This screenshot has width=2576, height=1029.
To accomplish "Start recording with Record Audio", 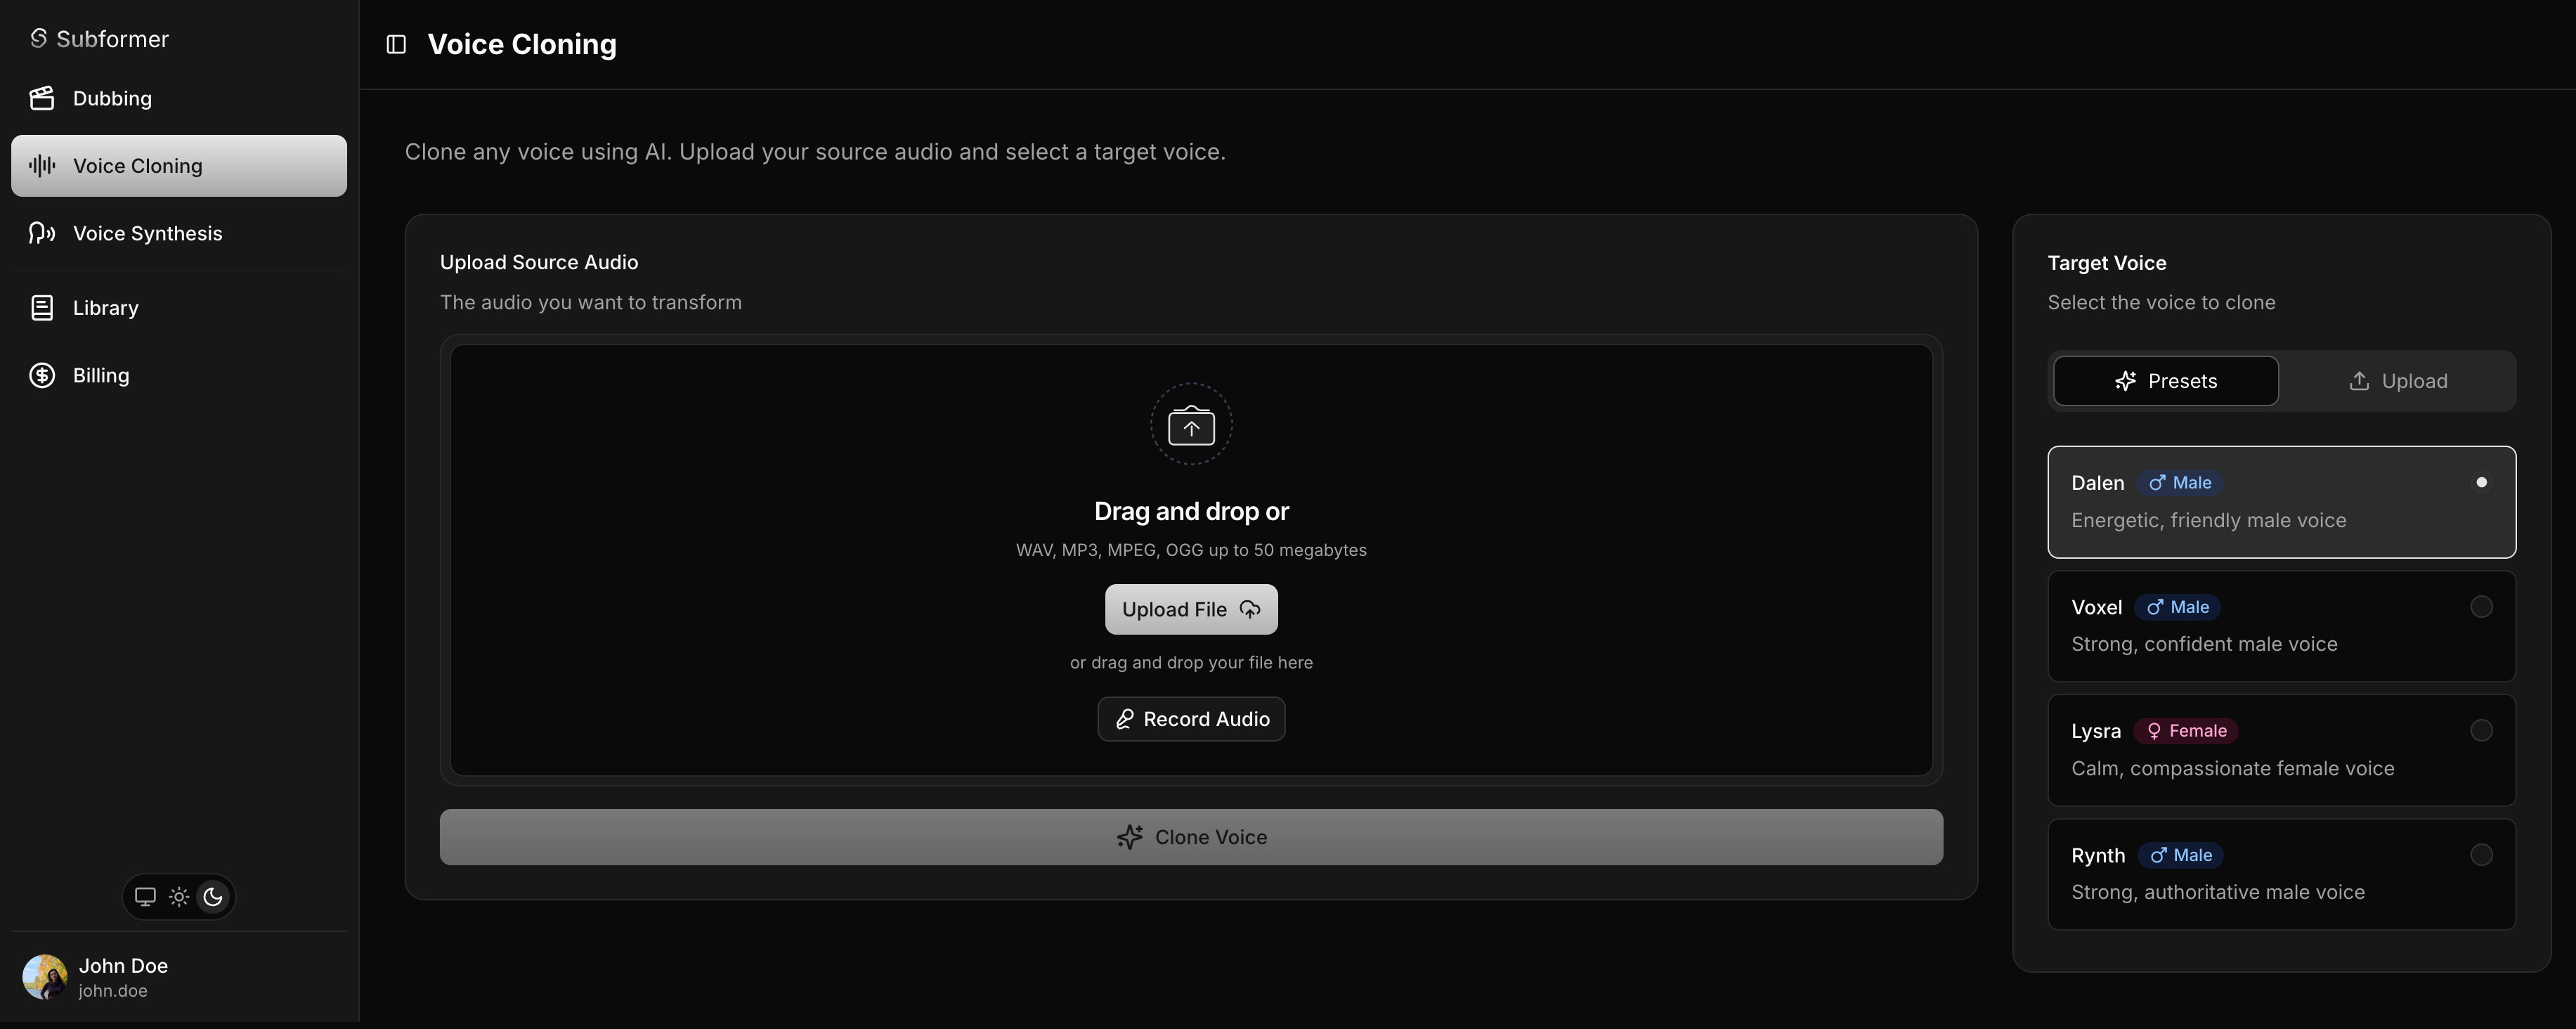I will [x=1190, y=718].
